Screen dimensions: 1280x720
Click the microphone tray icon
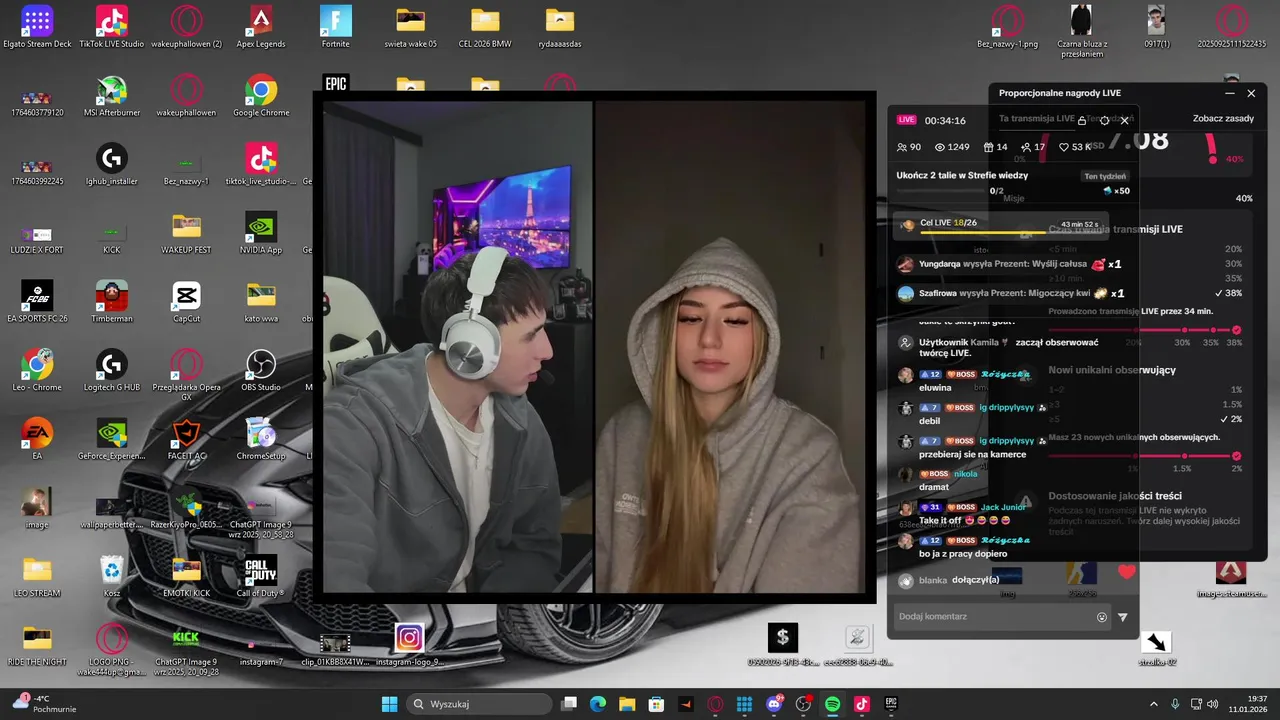[x=1175, y=704]
